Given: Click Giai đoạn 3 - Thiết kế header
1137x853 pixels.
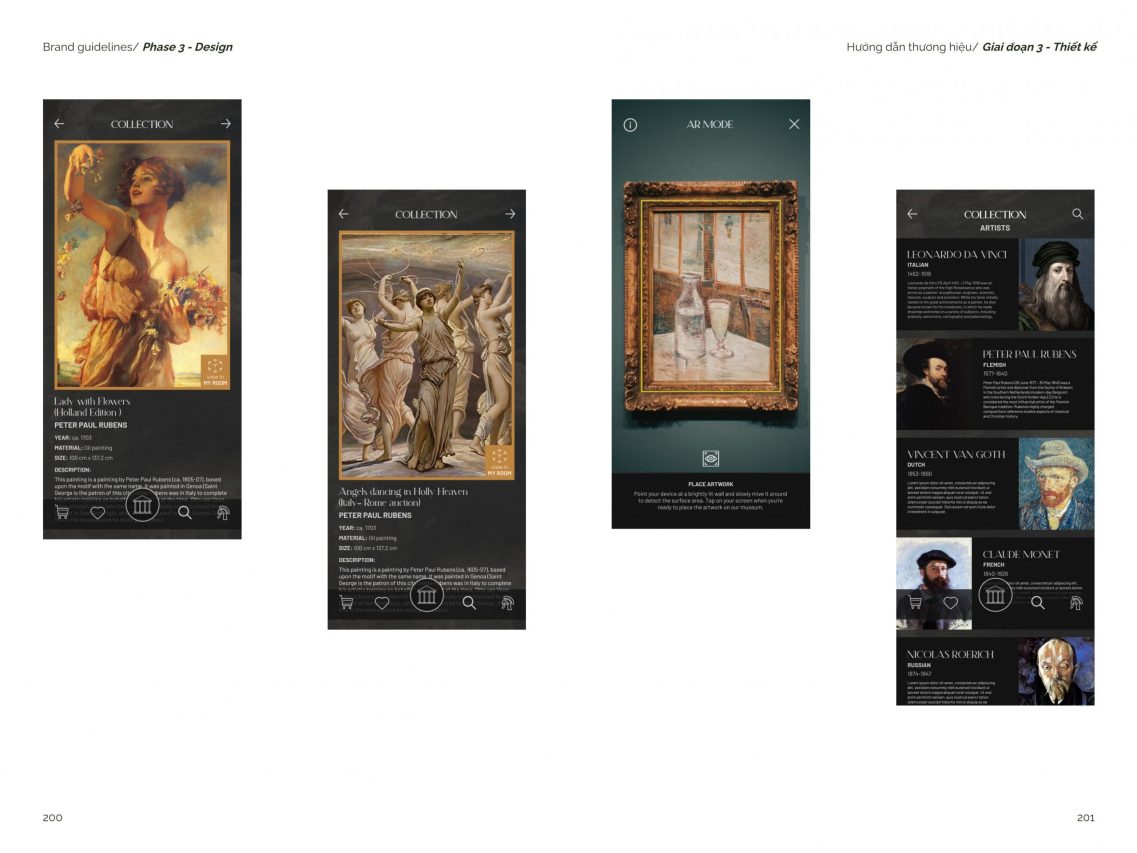Looking at the screenshot, I should click(1039, 47).
